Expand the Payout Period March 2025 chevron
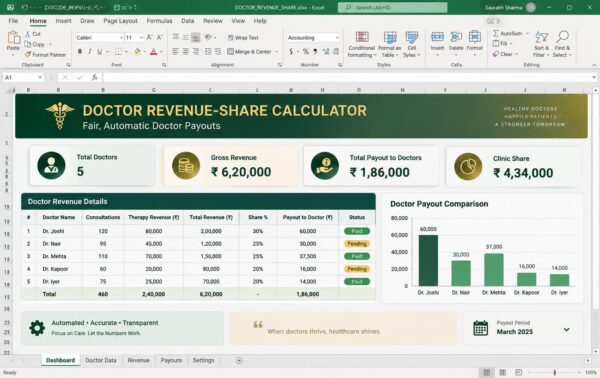The width and height of the screenshot is (600, 378). [x=566, y=329]
